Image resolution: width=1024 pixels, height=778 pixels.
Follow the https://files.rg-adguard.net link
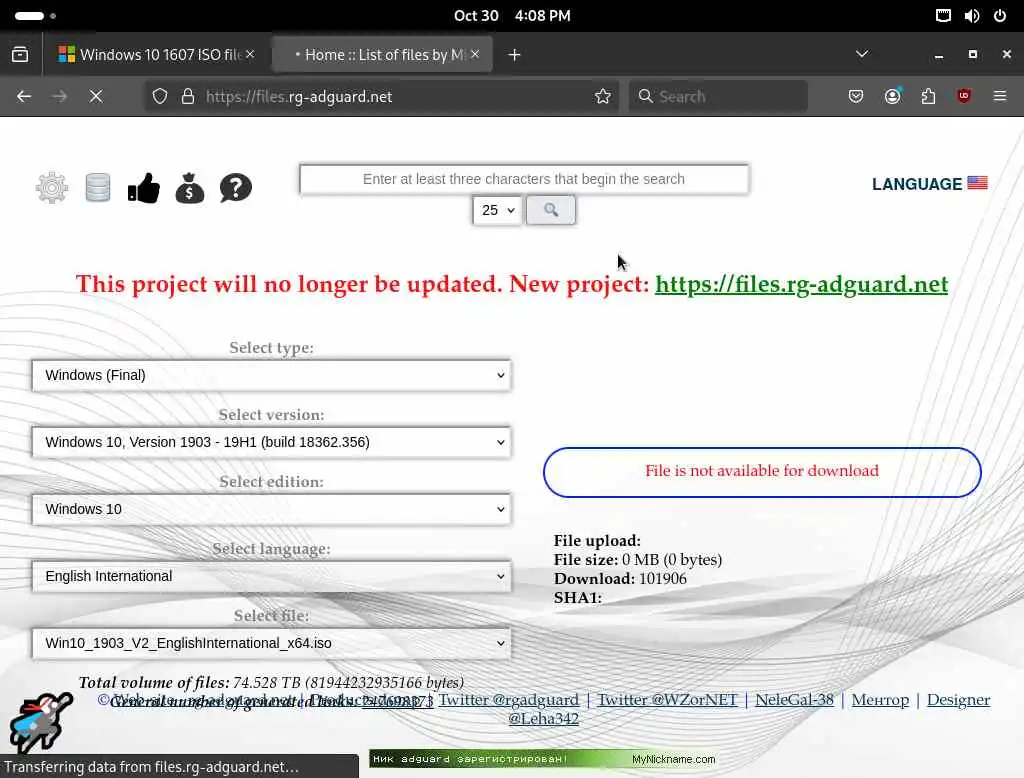click(x=801, y=284)
